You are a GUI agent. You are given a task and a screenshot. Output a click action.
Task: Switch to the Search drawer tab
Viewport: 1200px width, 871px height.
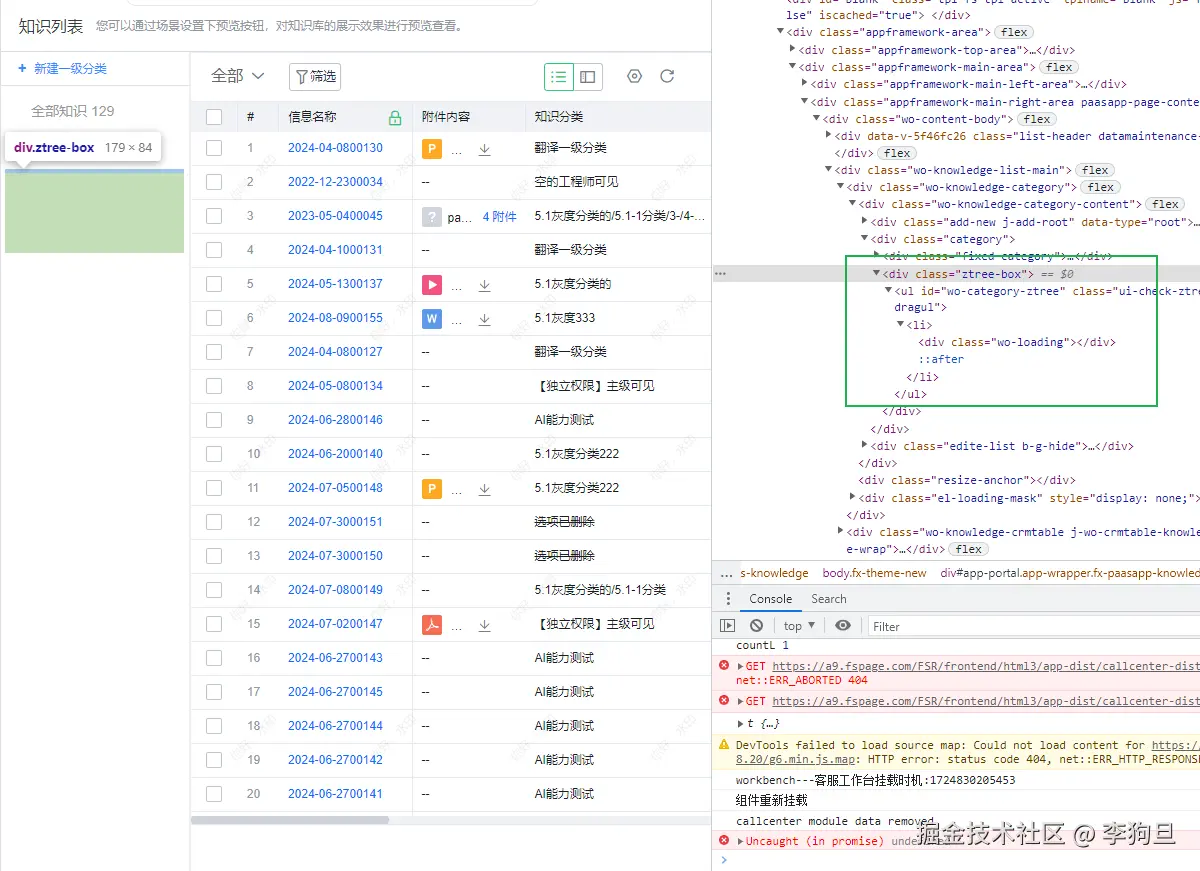tap(829, 599)
